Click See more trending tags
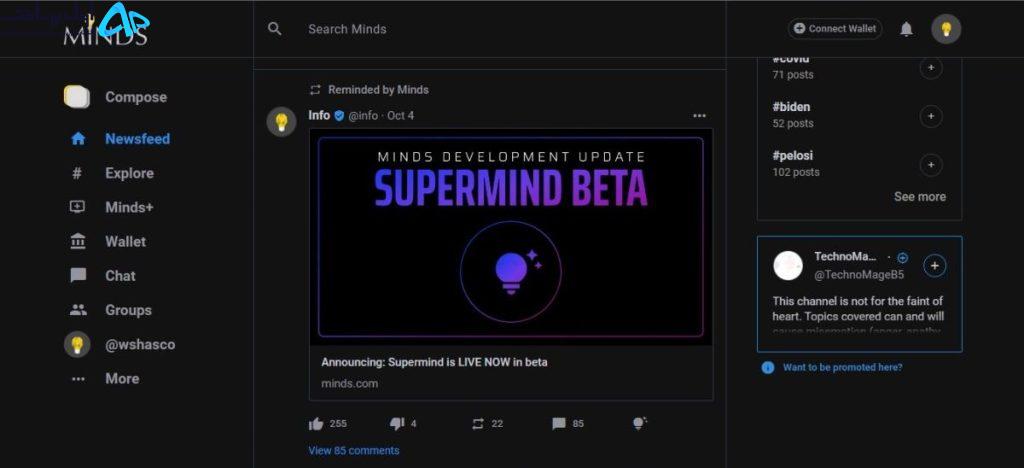The height and width of the screenshot is (468, 1024). [920, 196]
